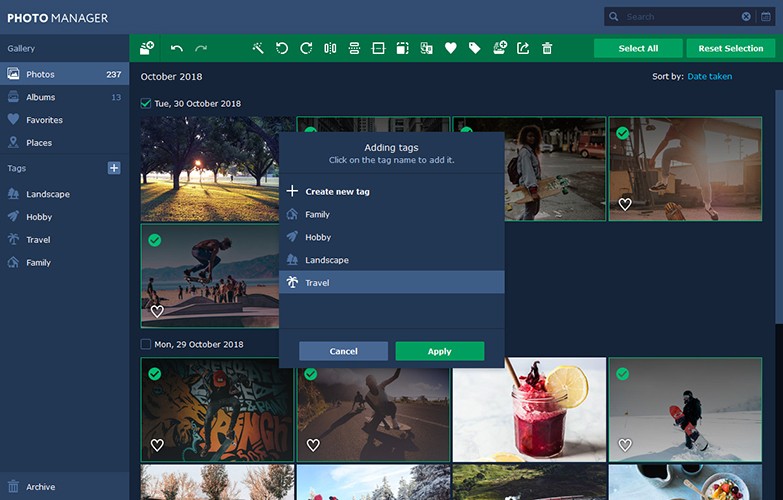Viewport: 783px width, 500px height.
Task: Click the undo arrow in the toolbar
Action: (x=177, y=48)
